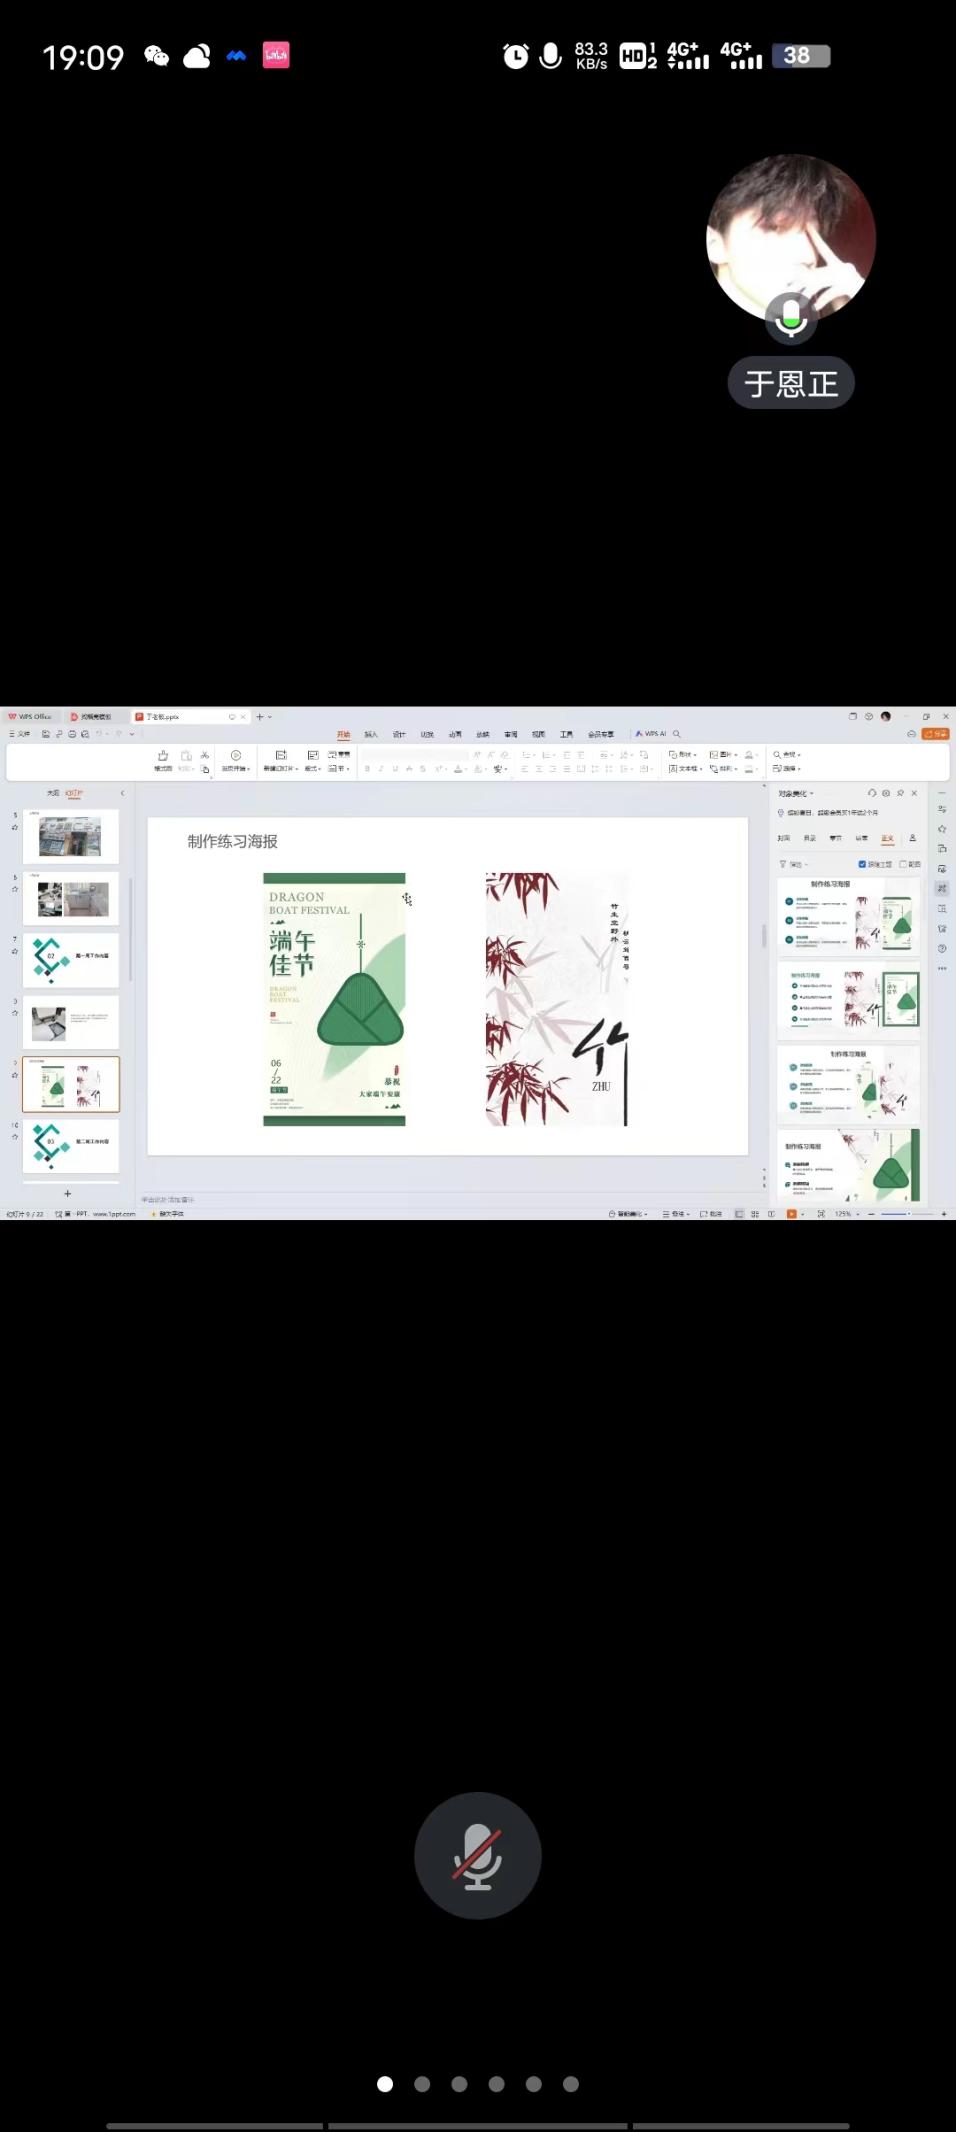Click the new slide icon

coord(281,756)
